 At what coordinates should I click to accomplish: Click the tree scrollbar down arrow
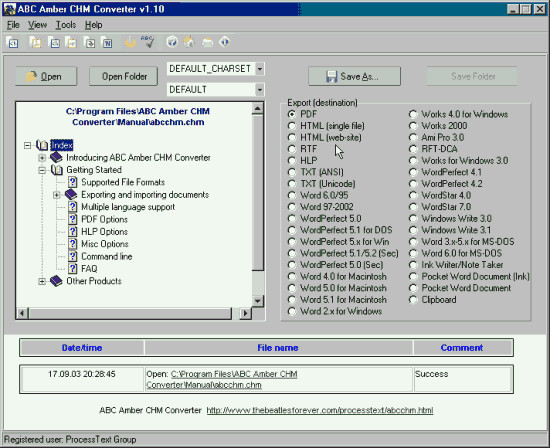pyautogui.click(x=257, y=301)
